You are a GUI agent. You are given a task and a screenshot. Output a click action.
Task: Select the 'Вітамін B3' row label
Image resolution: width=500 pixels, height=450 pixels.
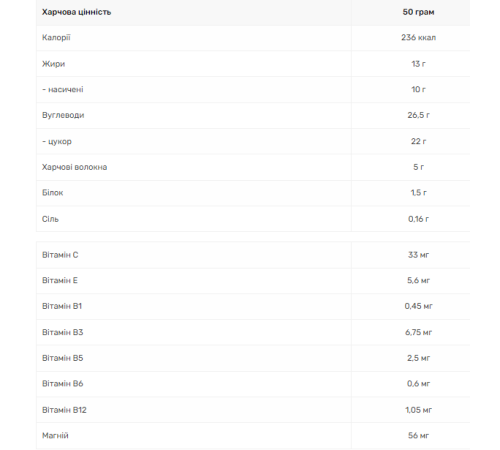point(62,332)
